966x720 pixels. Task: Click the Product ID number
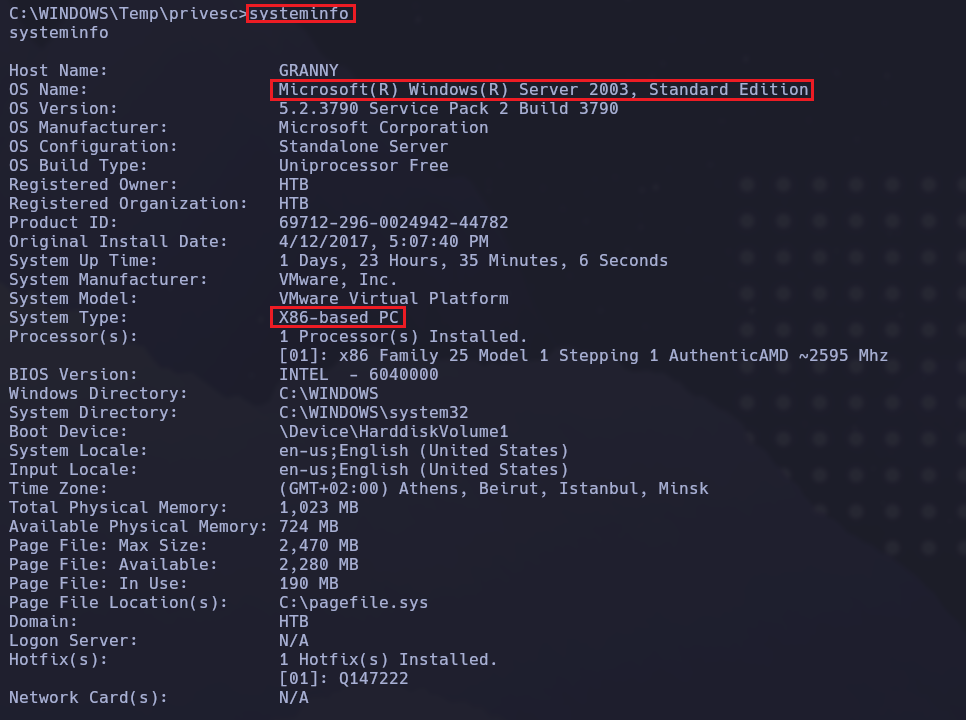click(x=393, y=222)
